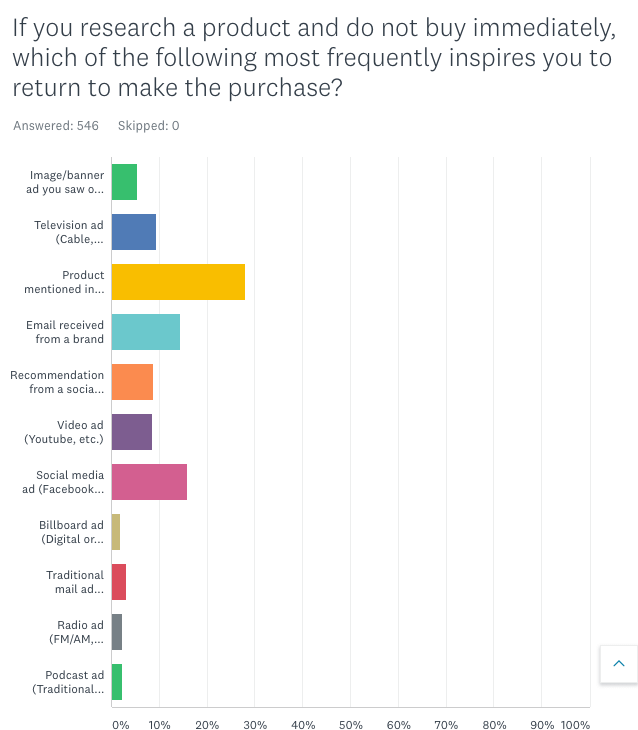Click the survey question title text
This screenshot has width=638, height=730.
[312, 57]
